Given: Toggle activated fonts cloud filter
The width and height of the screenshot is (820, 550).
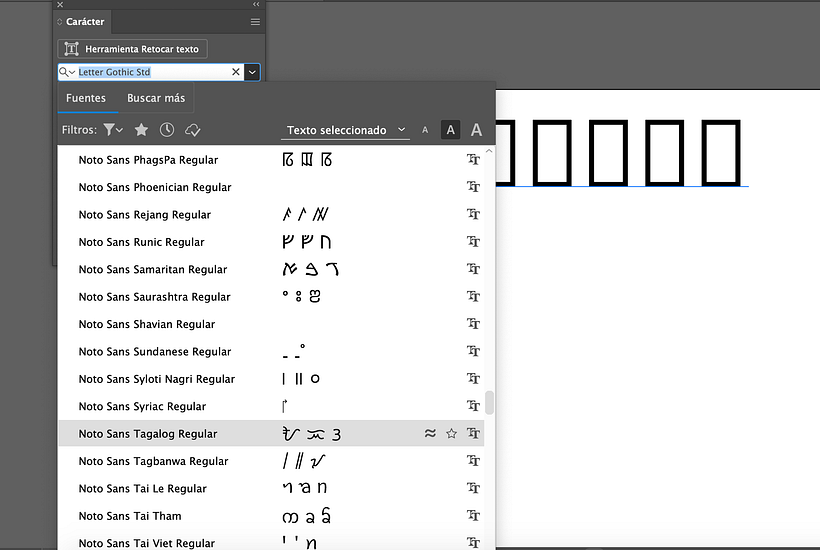Looking at the screenshot, I should [192, 130].
